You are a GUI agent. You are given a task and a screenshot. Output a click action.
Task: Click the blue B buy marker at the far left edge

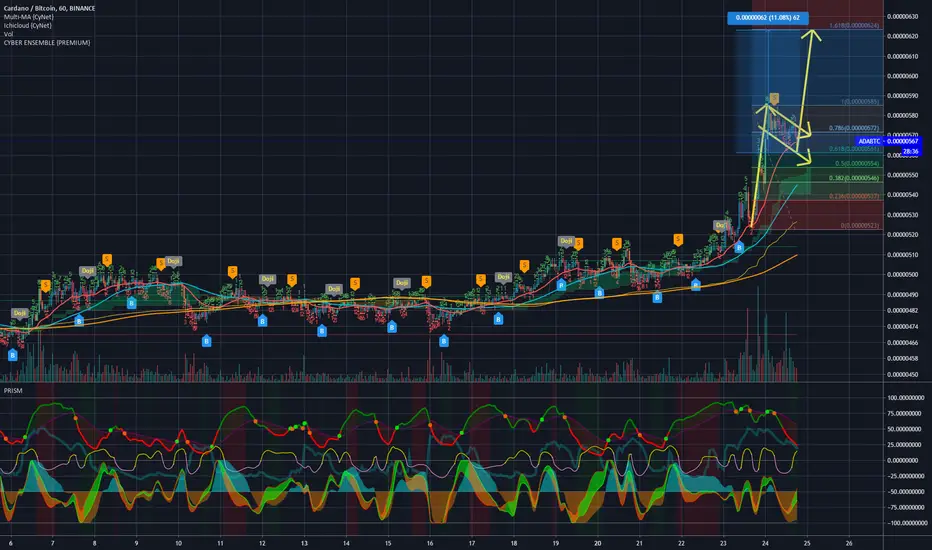click(12, 355)
